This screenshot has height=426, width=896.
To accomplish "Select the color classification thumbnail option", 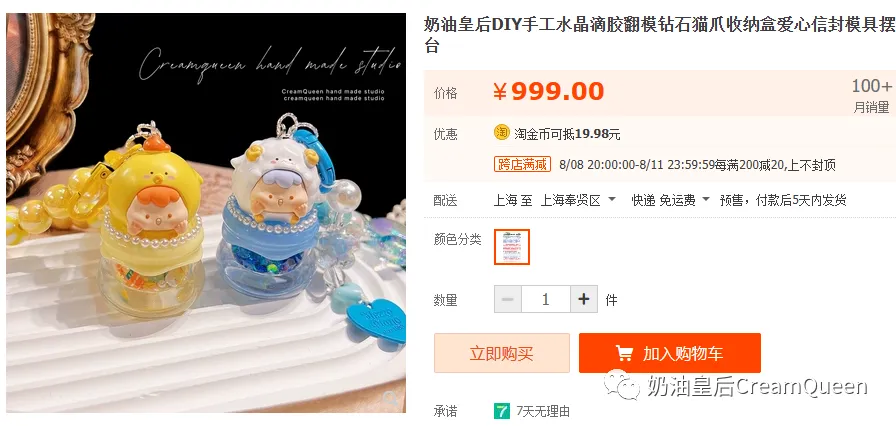I will 512,247.
